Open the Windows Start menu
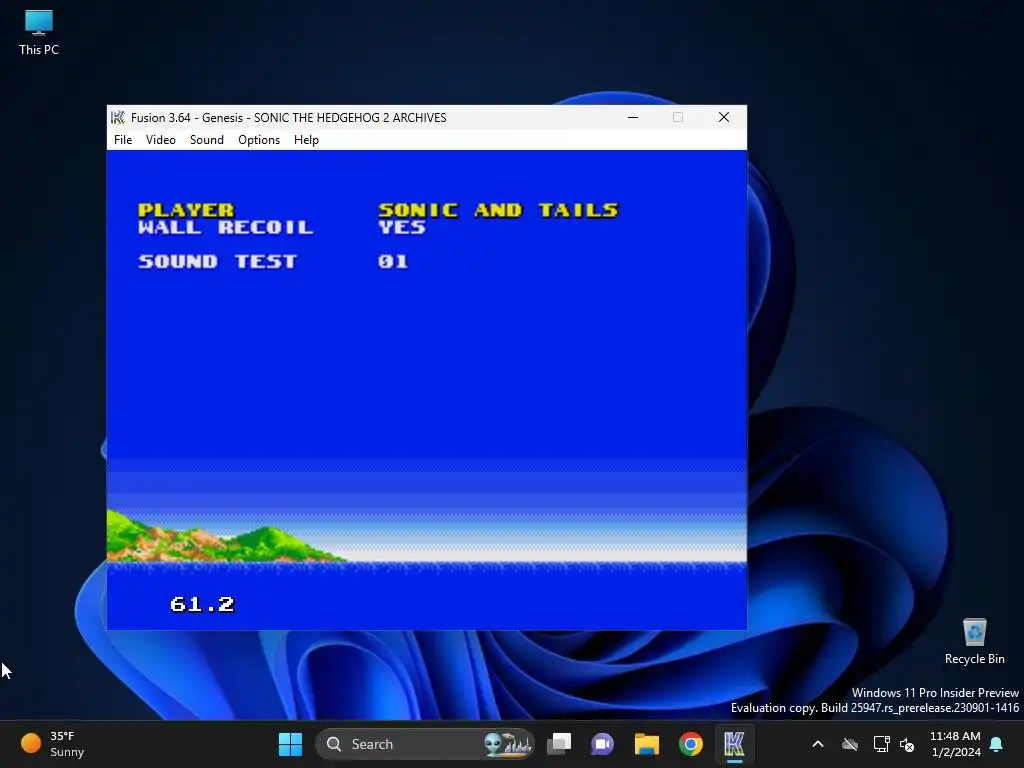 (290, 744)
